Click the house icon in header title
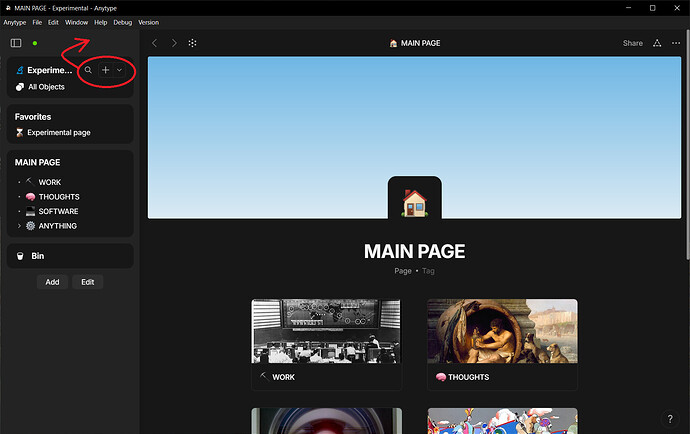Screen dimensions: 690x434 click(x=393, y=43)
